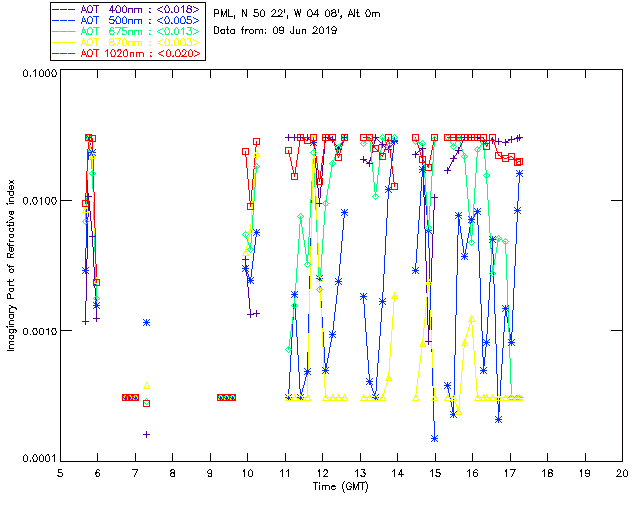The height and width of the screenshot is (512, 640).
Task: Click the x-axis tick label 20
Action: click(622, 473)
